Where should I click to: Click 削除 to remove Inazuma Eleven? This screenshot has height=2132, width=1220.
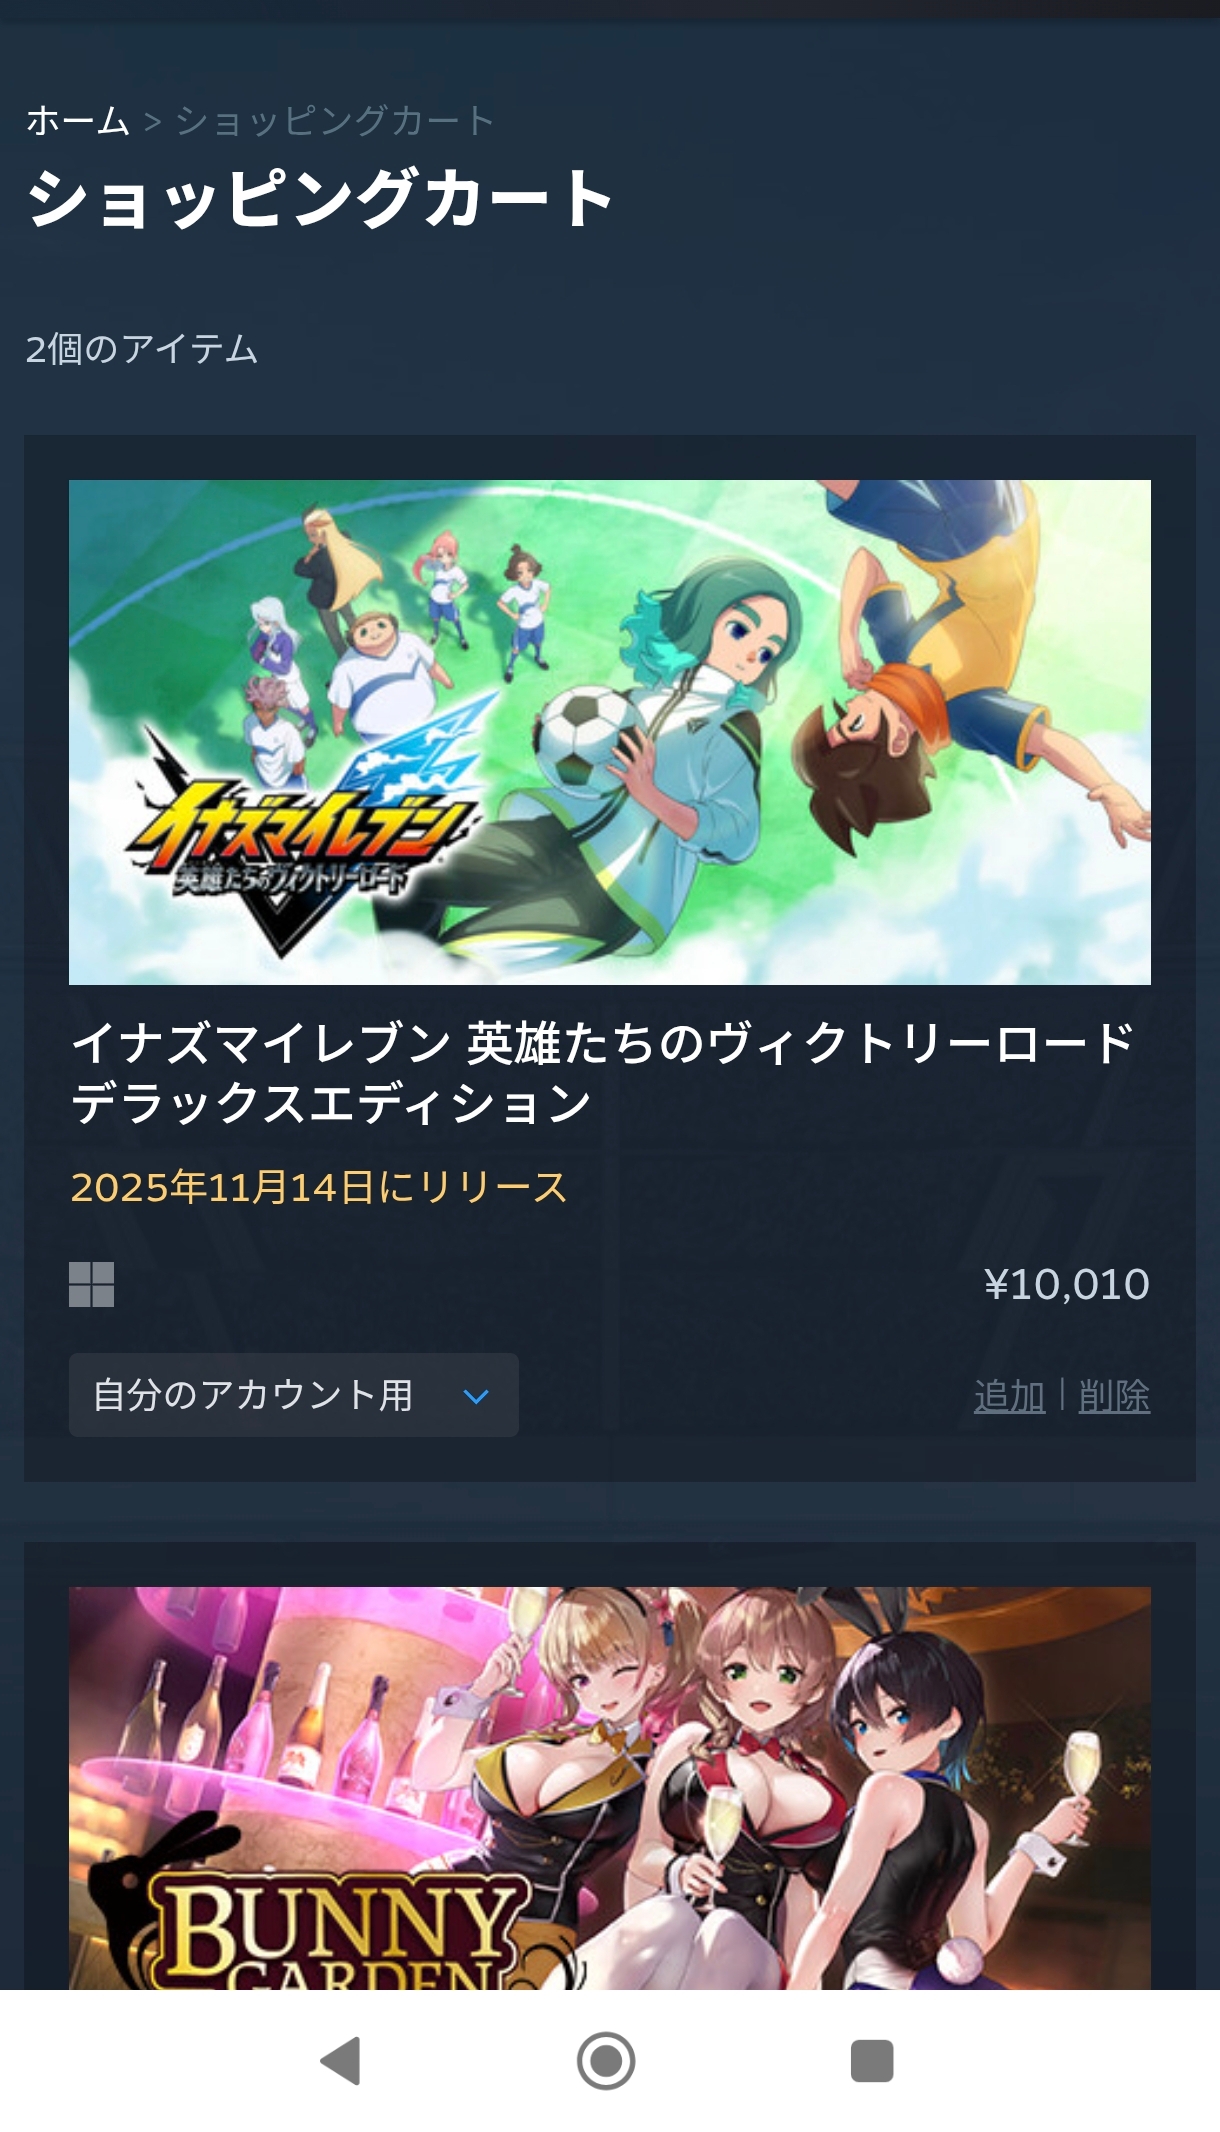tap(1114, 1396)
